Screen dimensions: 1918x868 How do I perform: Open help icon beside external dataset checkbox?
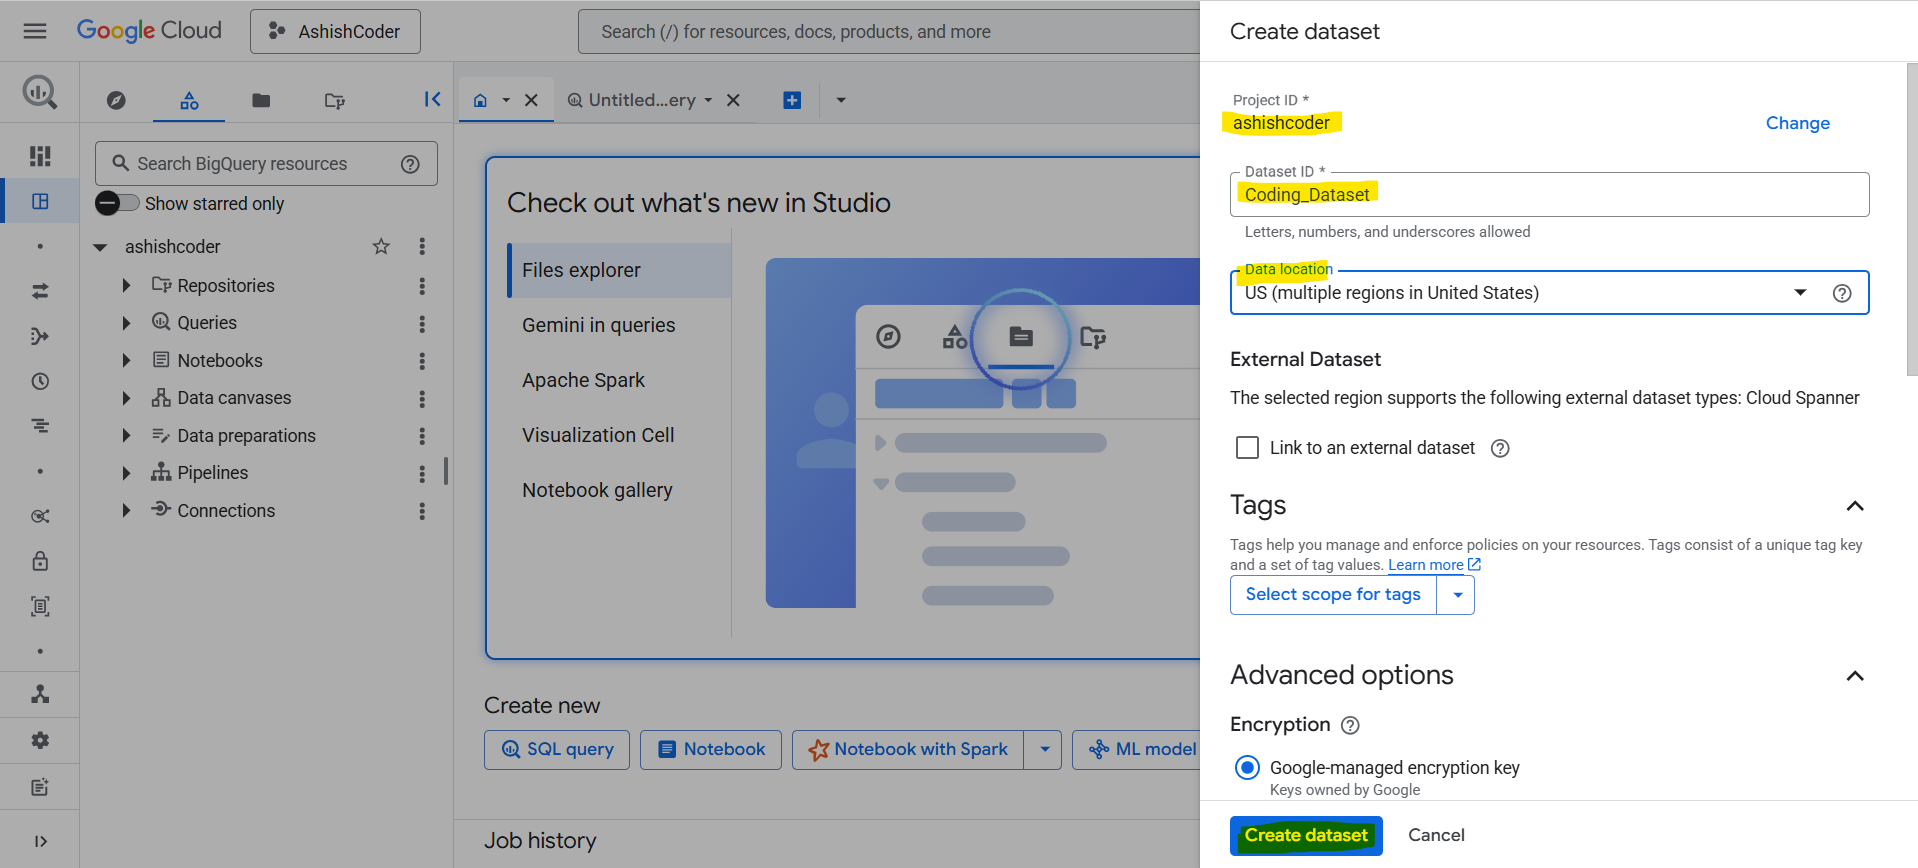(1500, 449)
